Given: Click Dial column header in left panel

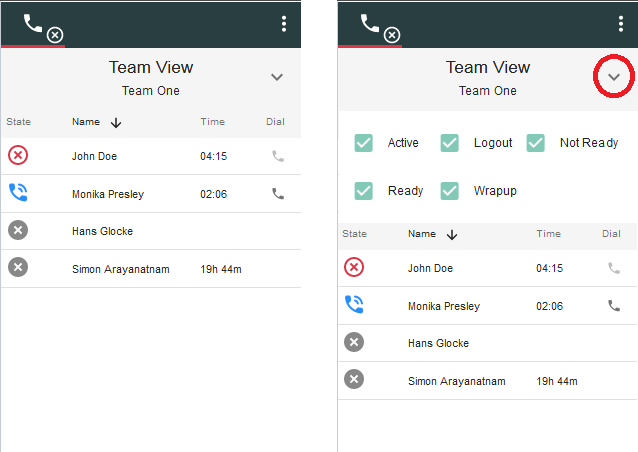Looking at the screenshot, I should [x=275, y=122].
